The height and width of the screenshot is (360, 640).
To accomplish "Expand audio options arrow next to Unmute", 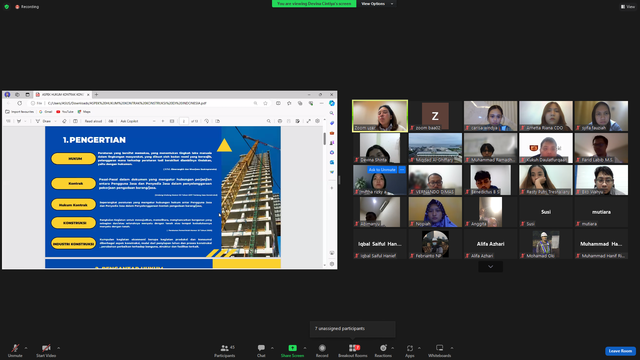I will 26,348.
